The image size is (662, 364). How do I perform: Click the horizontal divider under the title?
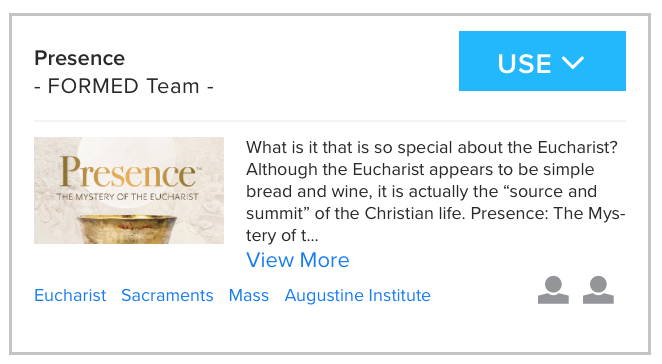330,121
